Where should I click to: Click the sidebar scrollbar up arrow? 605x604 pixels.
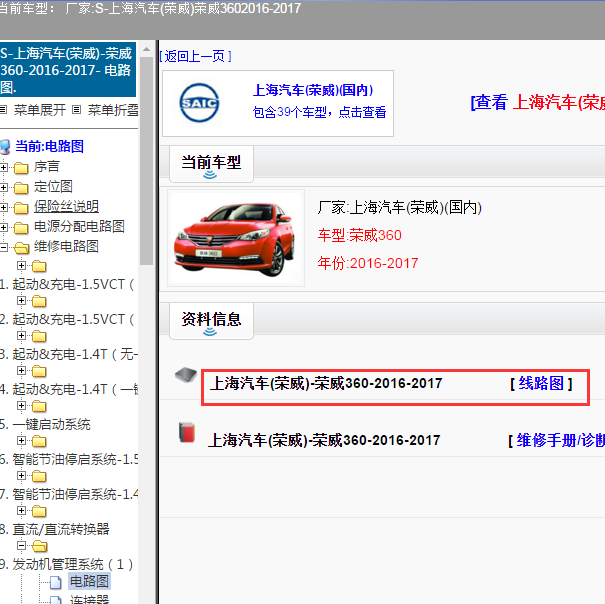(146, 49)
